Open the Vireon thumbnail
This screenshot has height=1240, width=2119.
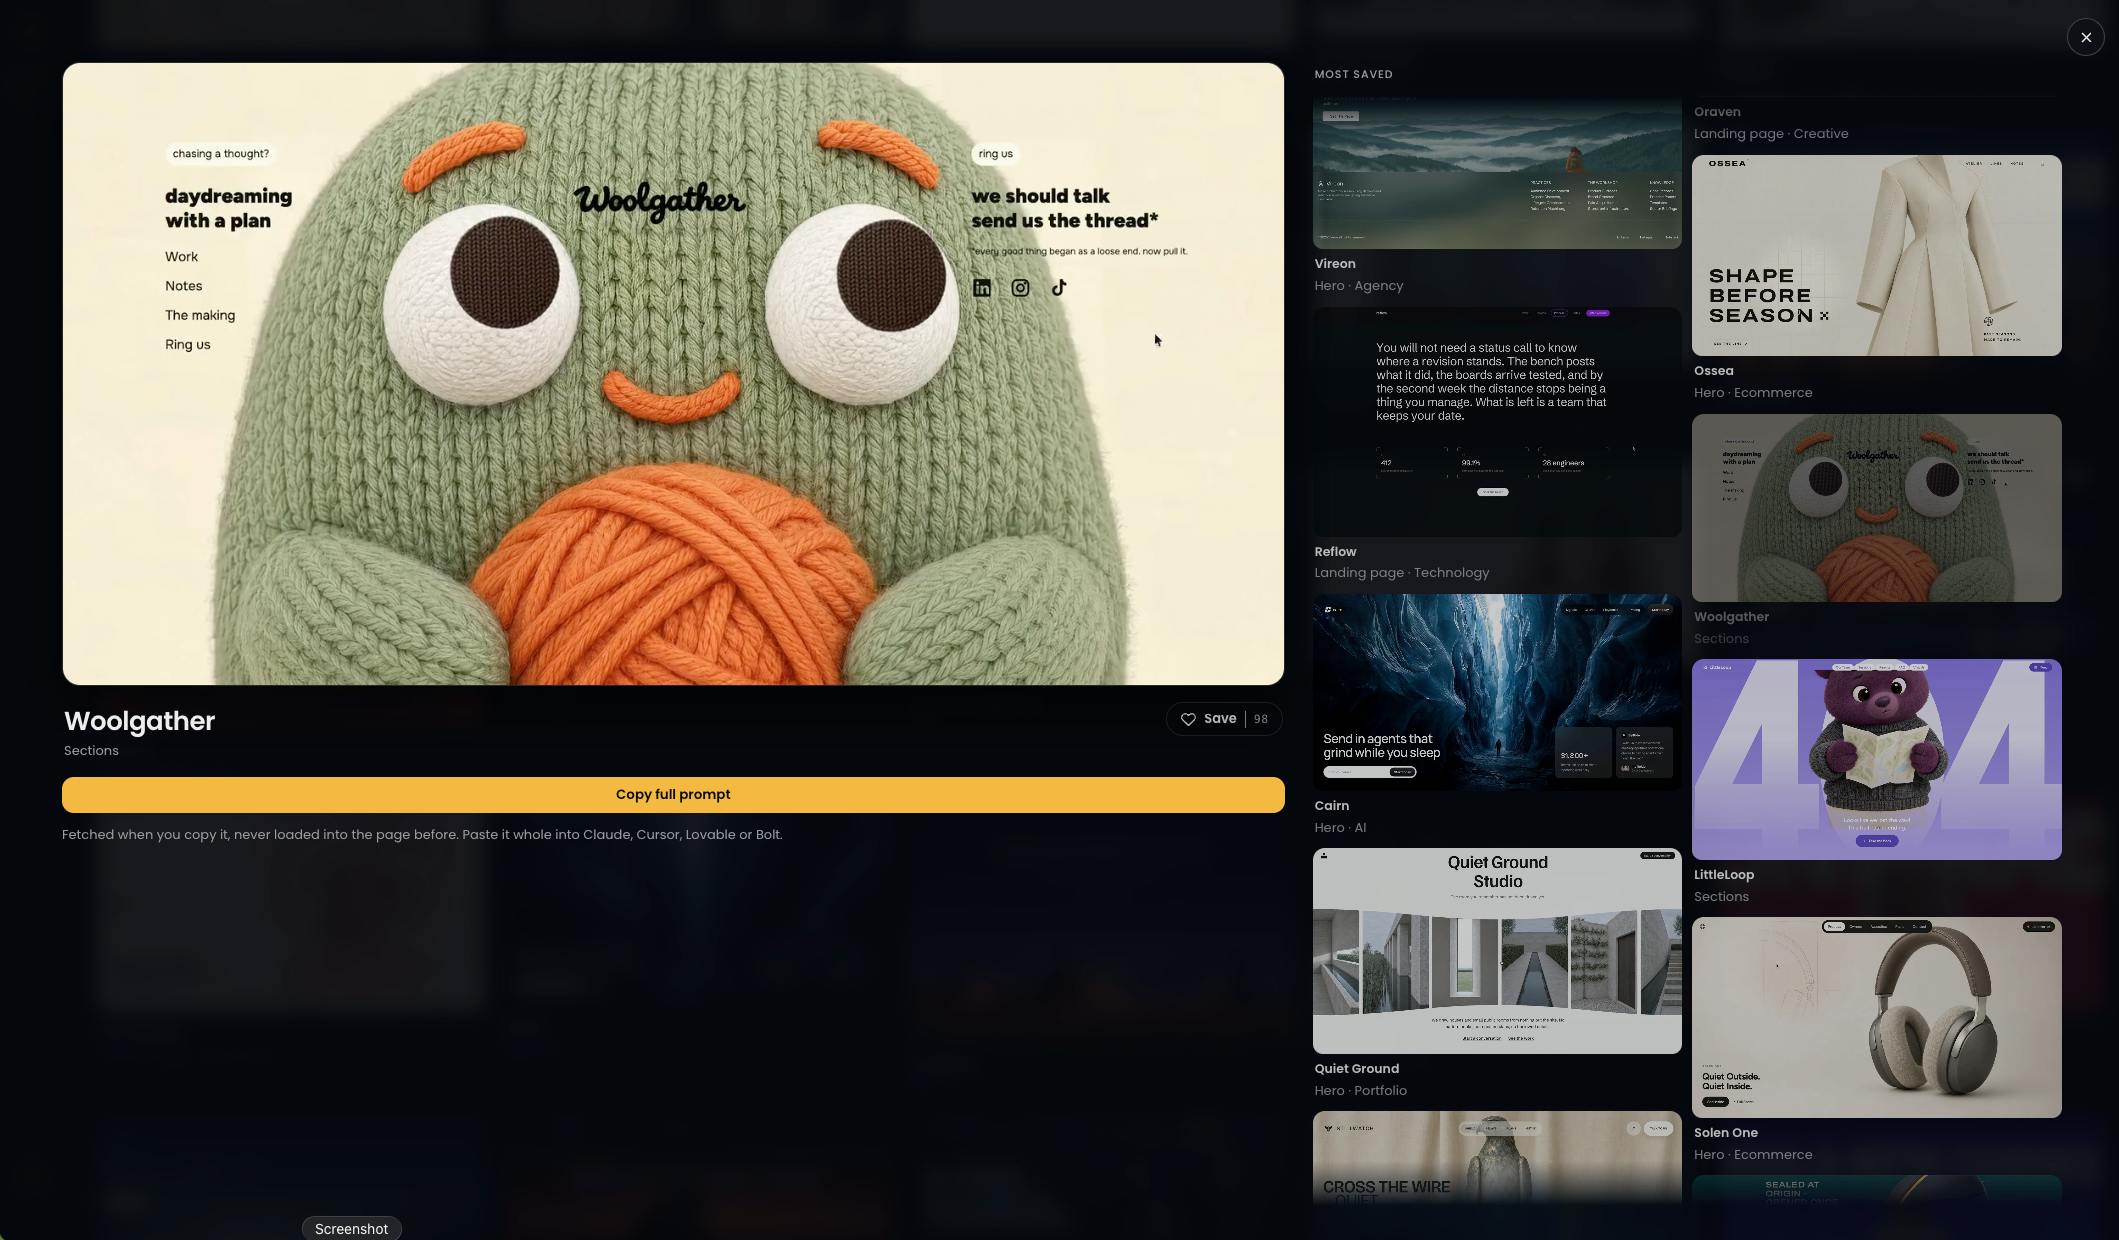(1497, 173)
